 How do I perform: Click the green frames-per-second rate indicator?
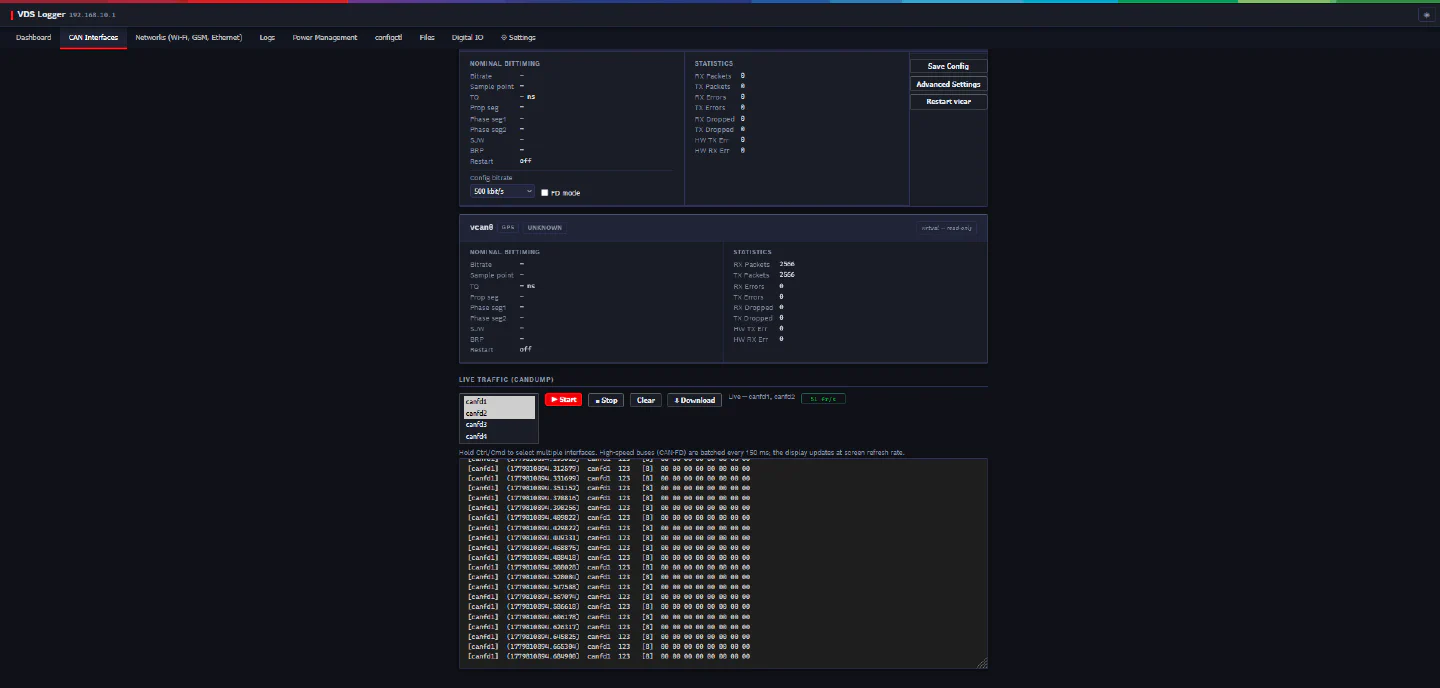824,399
